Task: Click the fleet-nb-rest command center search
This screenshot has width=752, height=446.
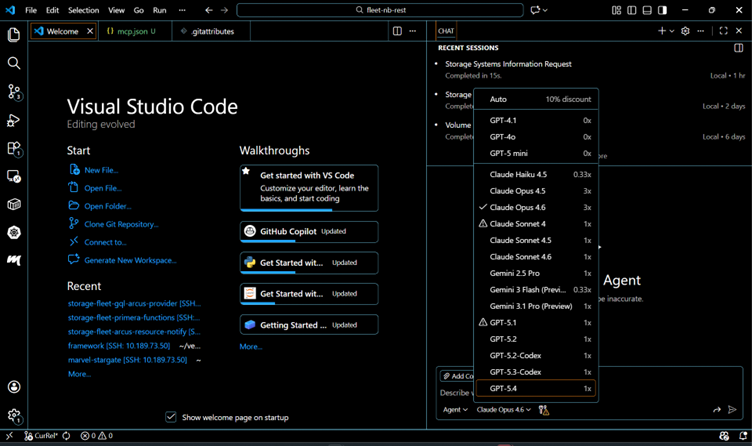Action: point(380,10)
